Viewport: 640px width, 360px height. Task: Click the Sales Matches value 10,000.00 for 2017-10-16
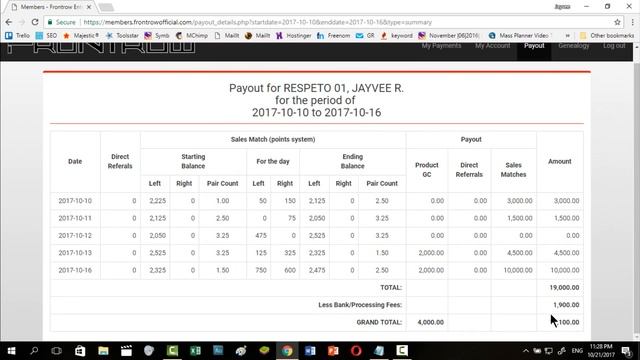tap(518, 270)
